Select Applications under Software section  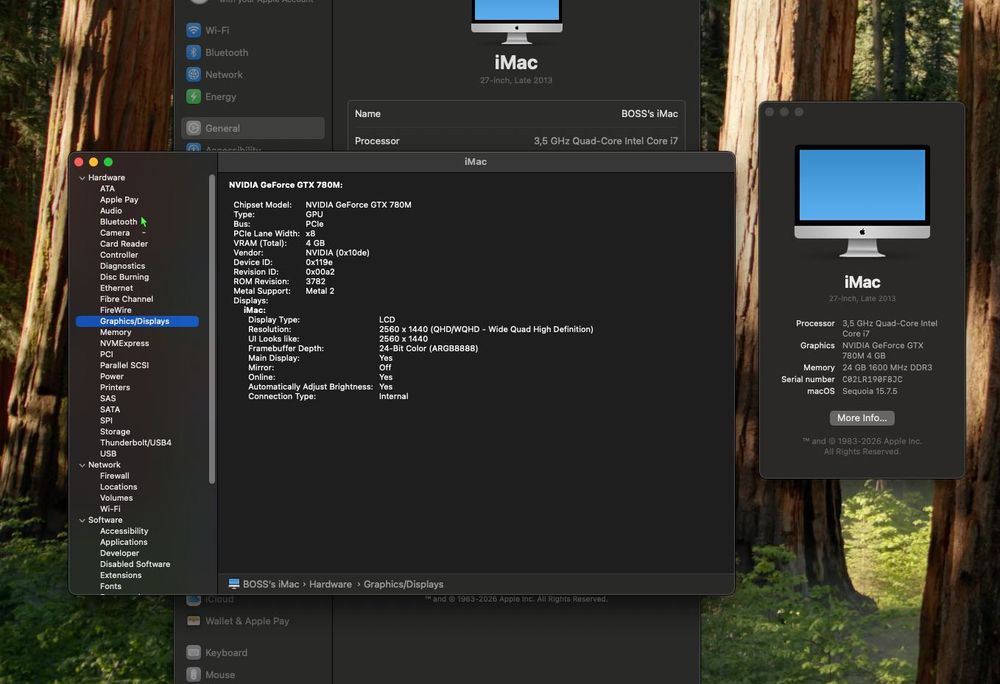pos(123,542)
